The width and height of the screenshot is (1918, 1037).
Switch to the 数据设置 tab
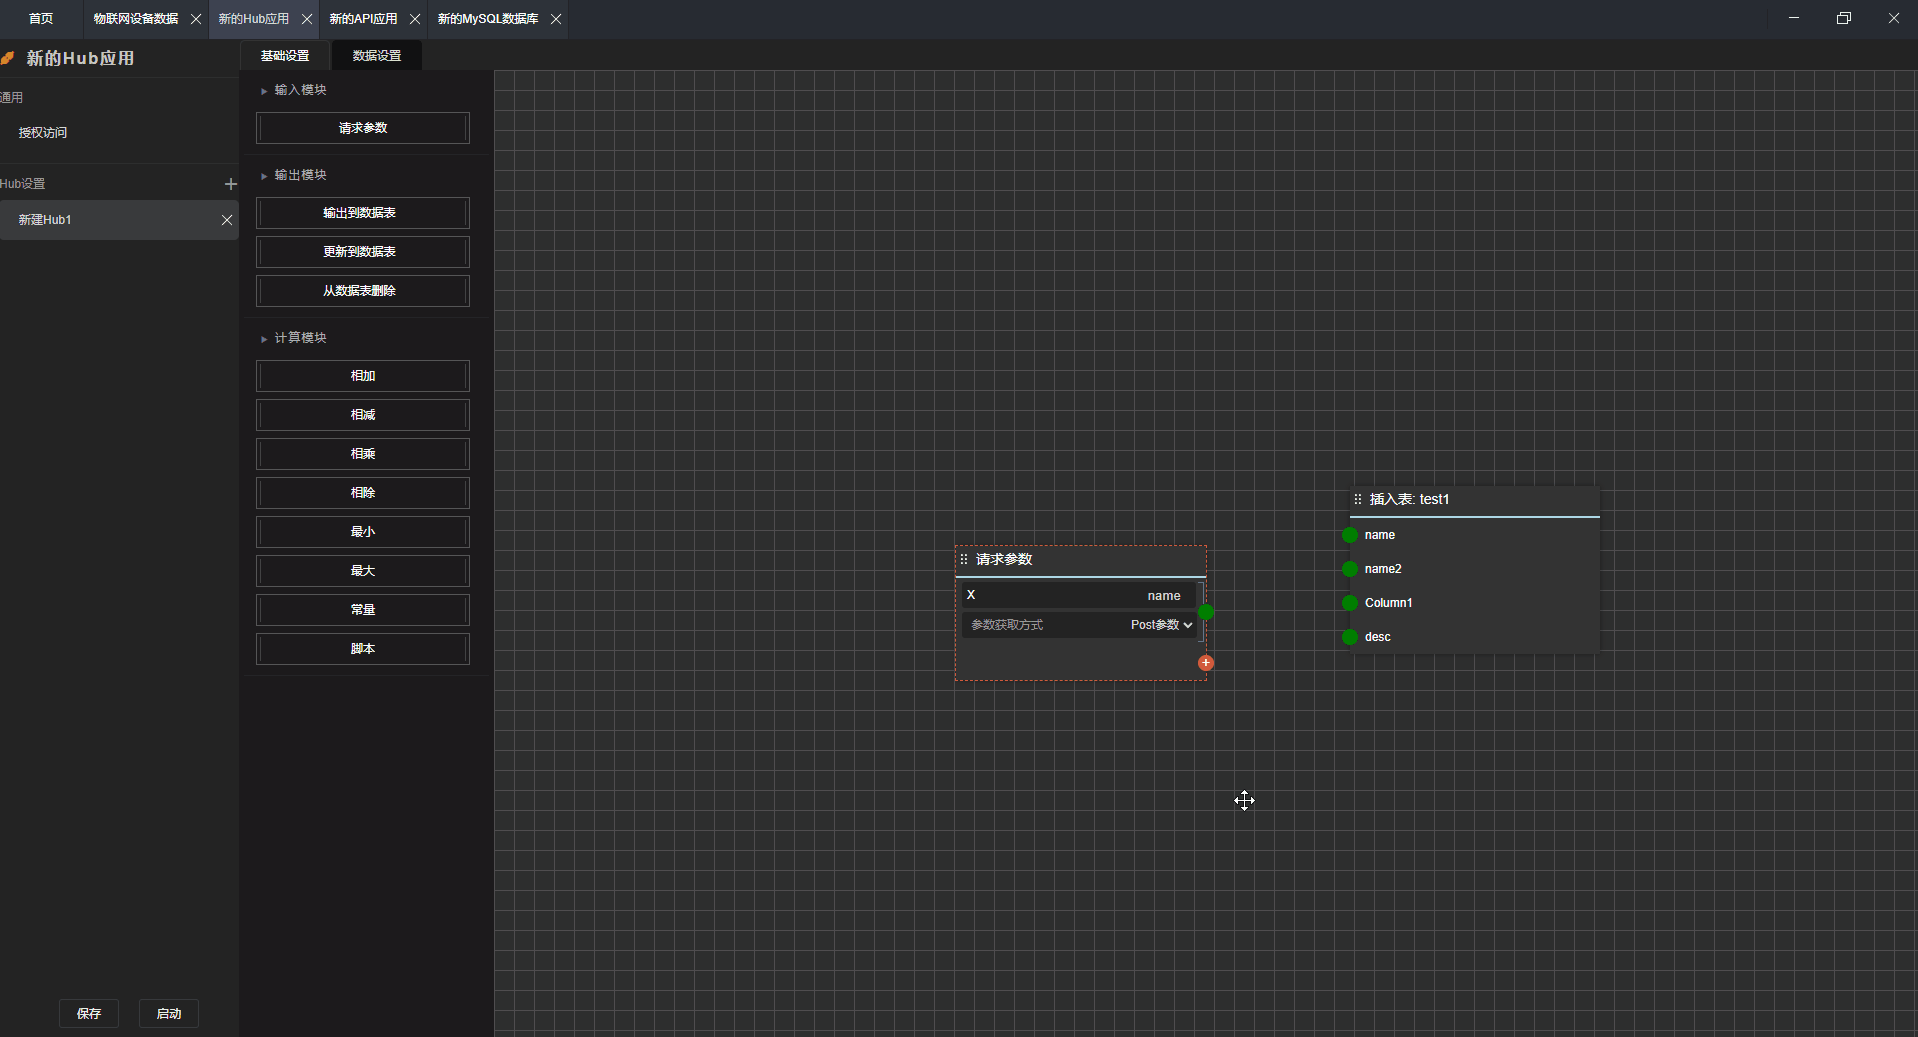377,56
